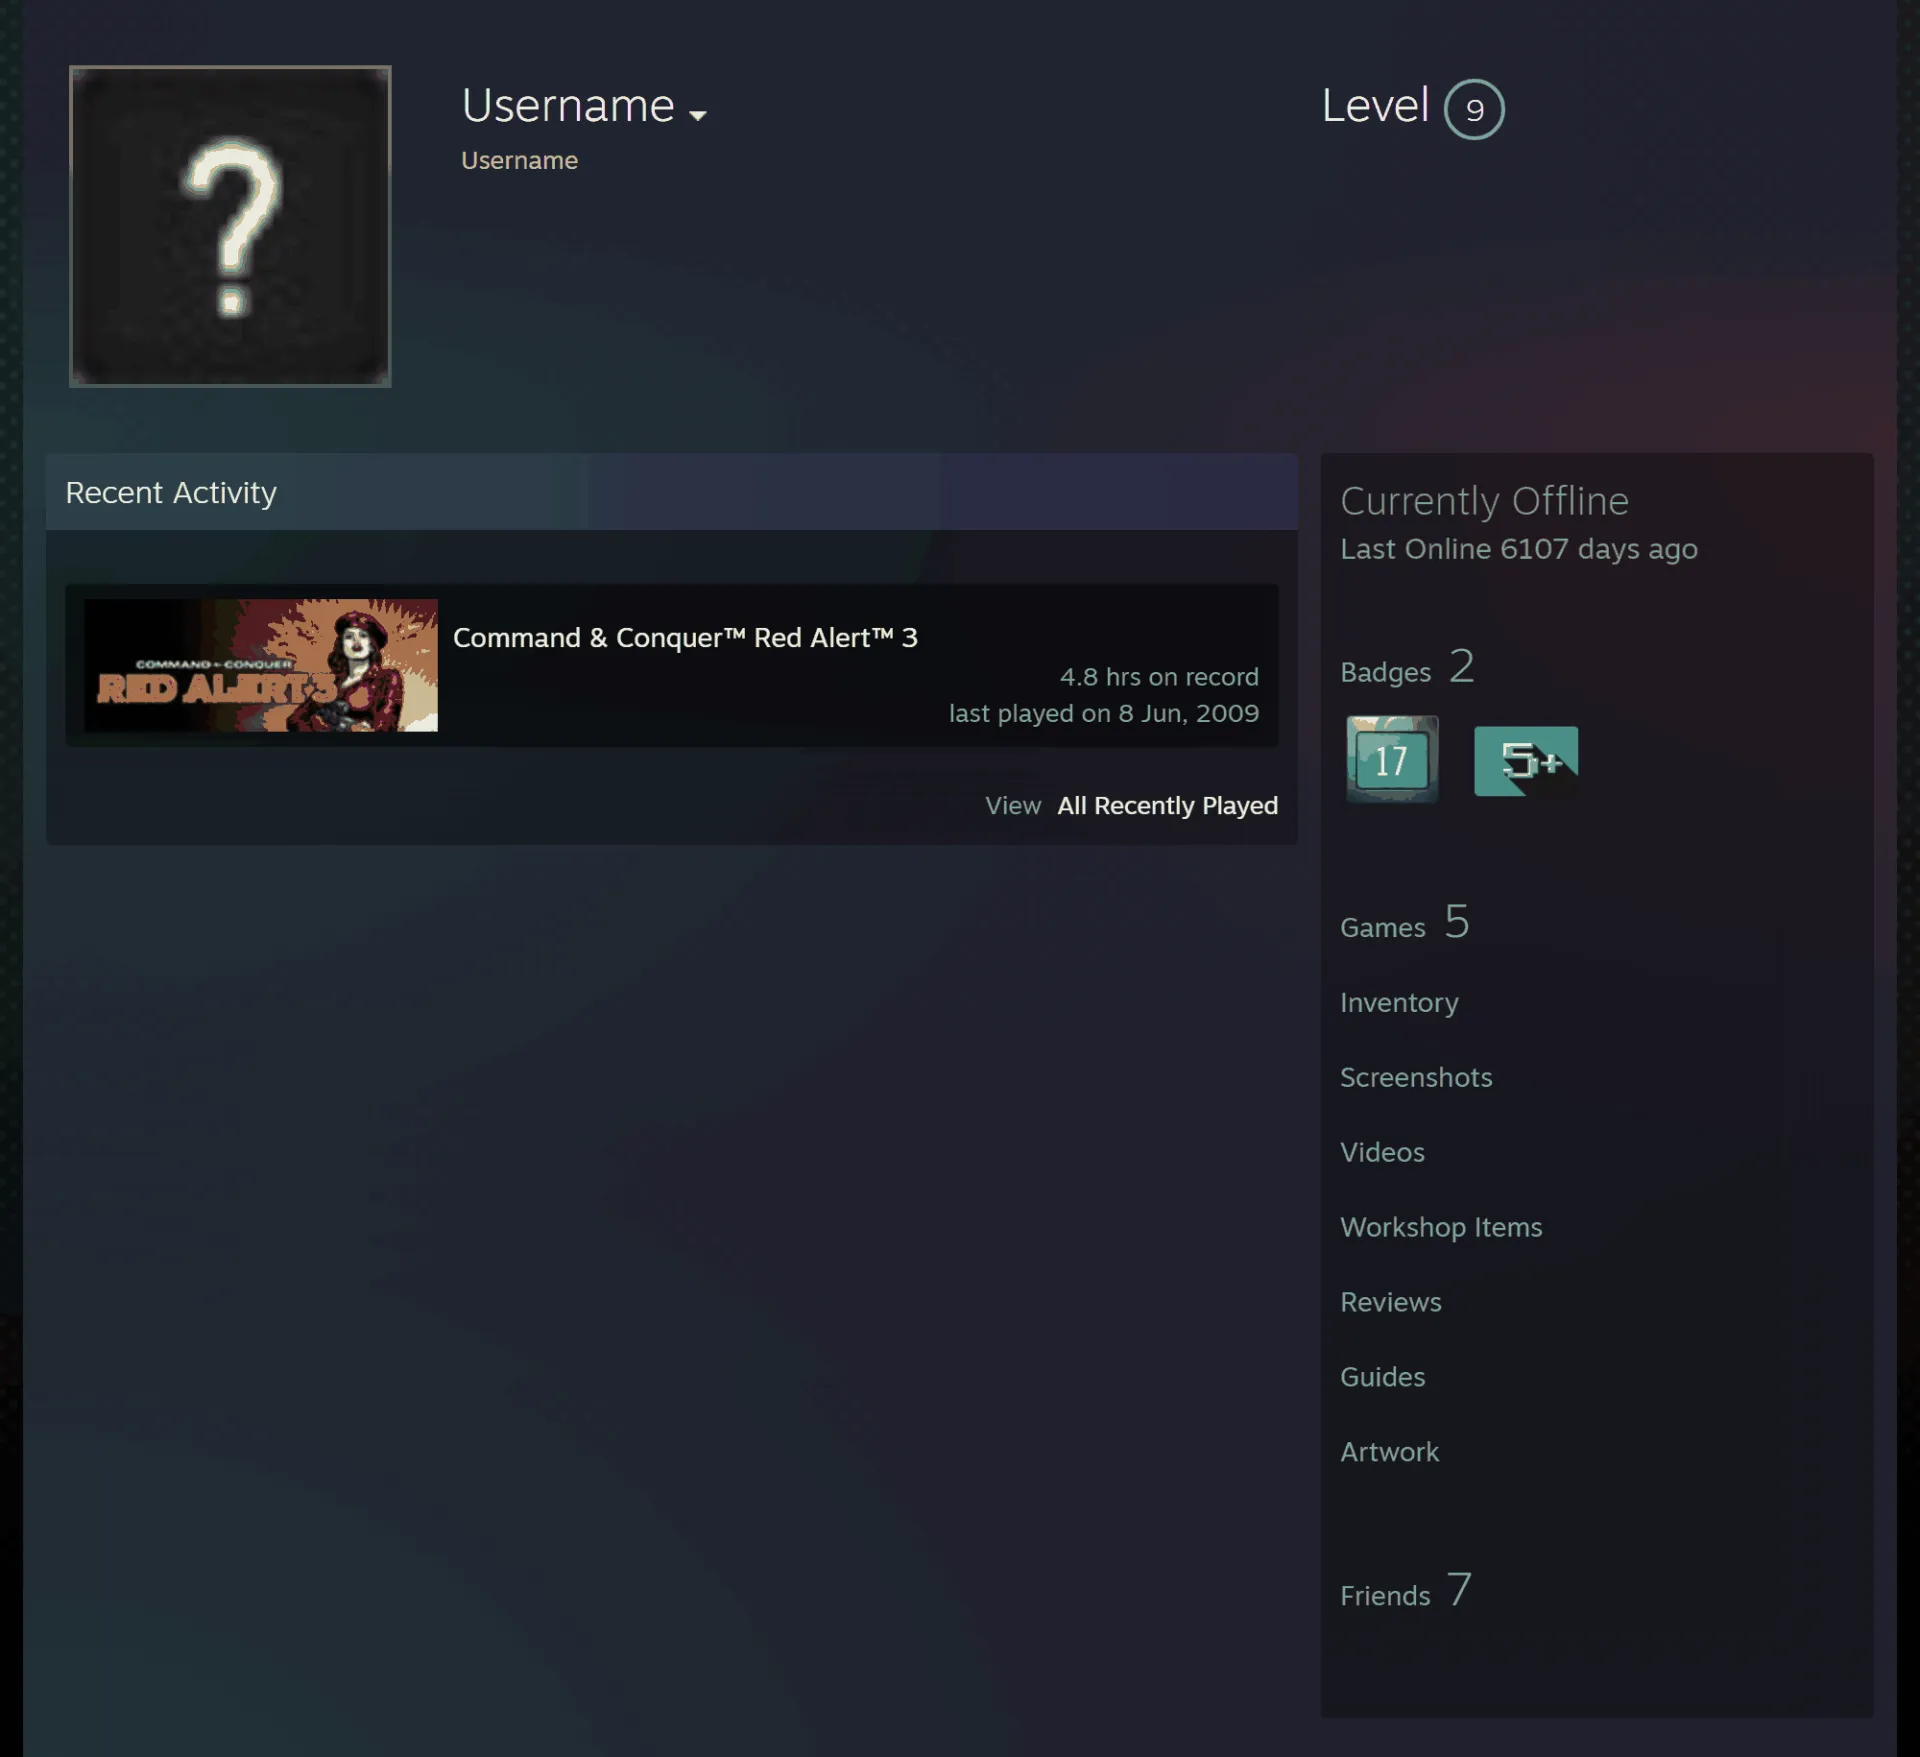The image size is (1920, 1757).
Task: Open the Red Alert 3 game banner
Action: point(261,665)
